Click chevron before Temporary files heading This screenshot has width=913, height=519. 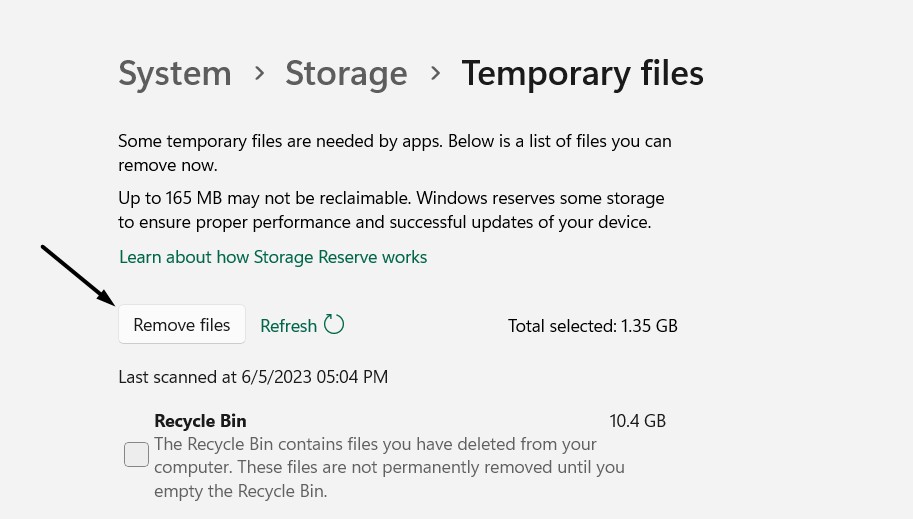(x=435, y=73)
